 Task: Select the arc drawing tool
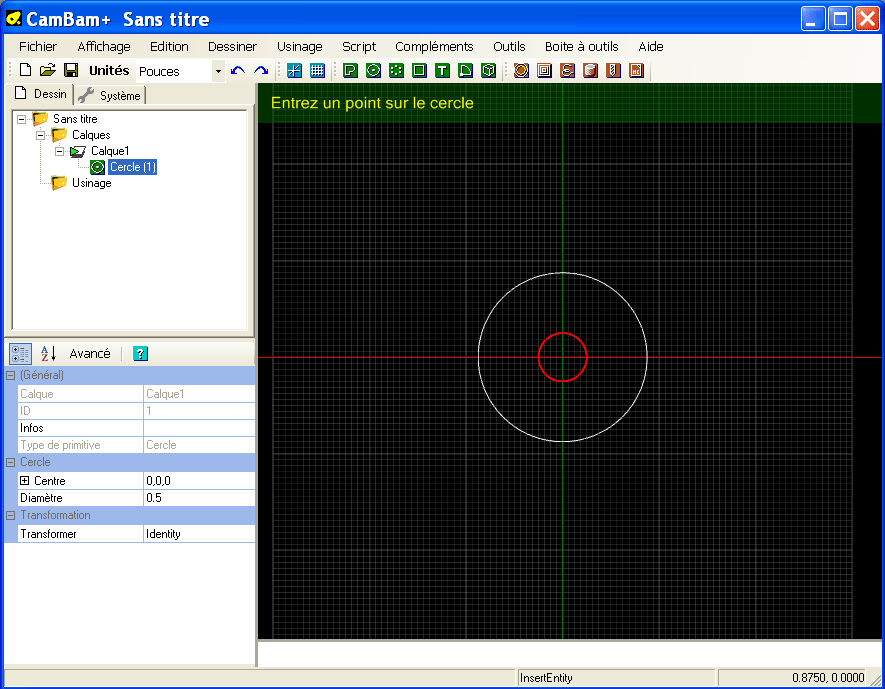pos(465,71)
